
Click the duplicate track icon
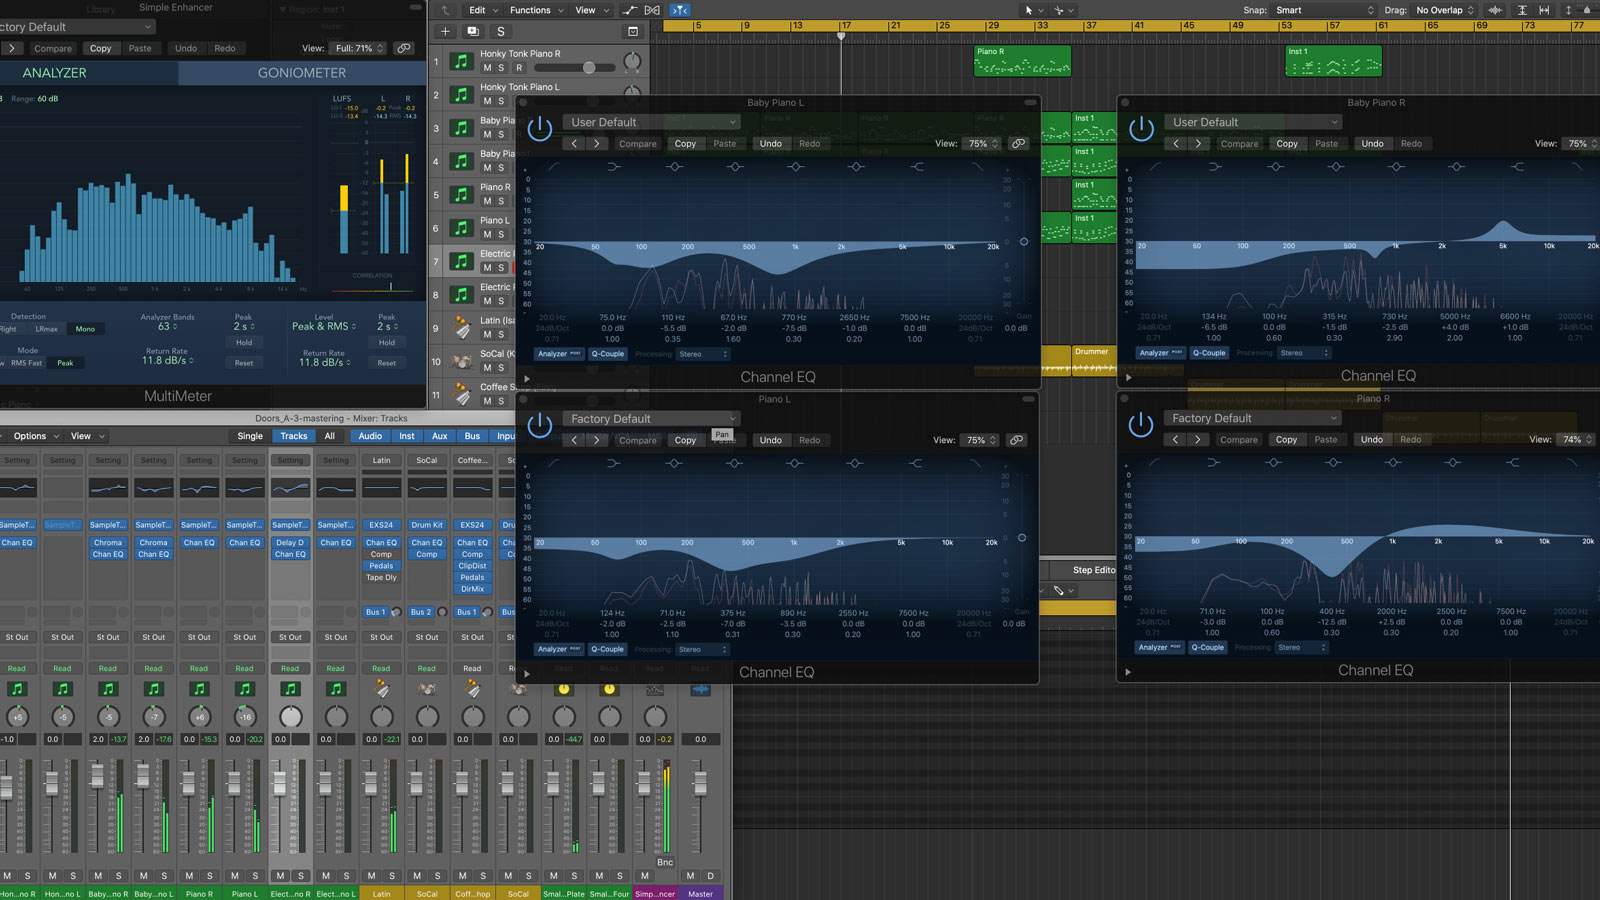[x=473, y=31]
